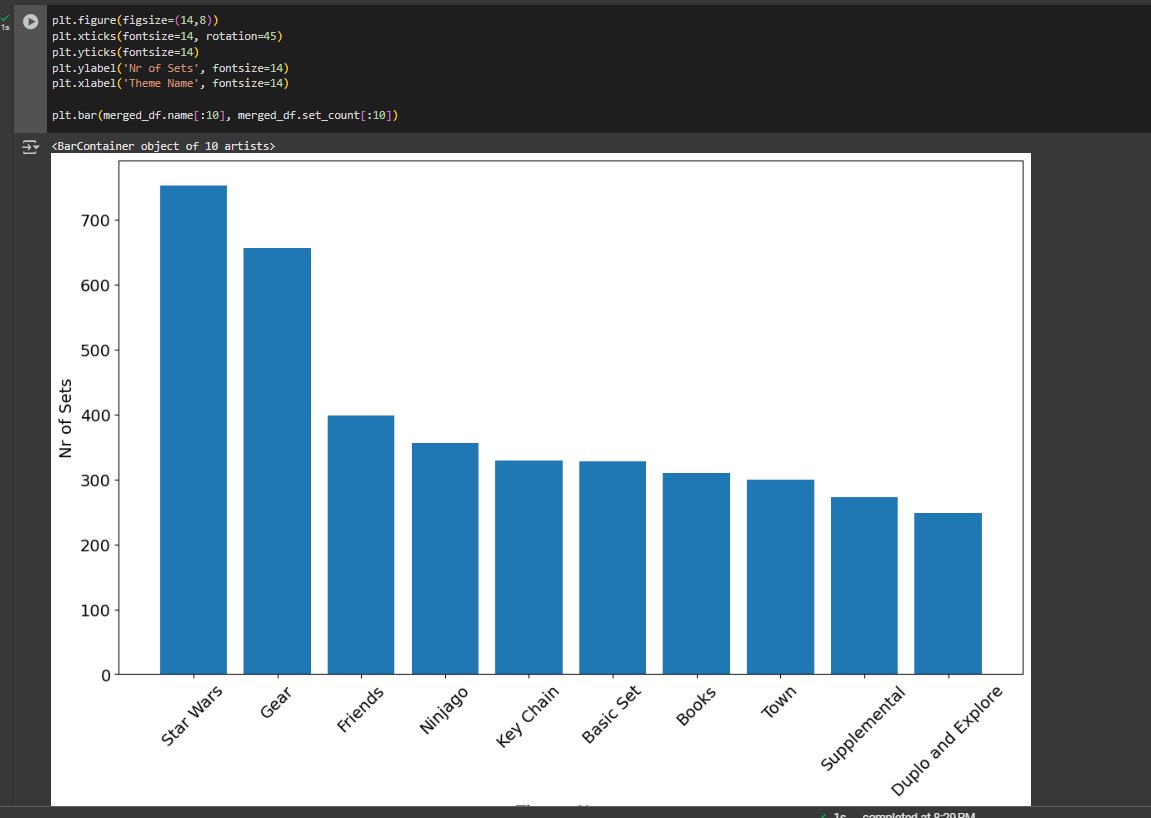Click the '500' y-axis tick label
Viewport: 1151px width, 818px height.
[95, 350]
